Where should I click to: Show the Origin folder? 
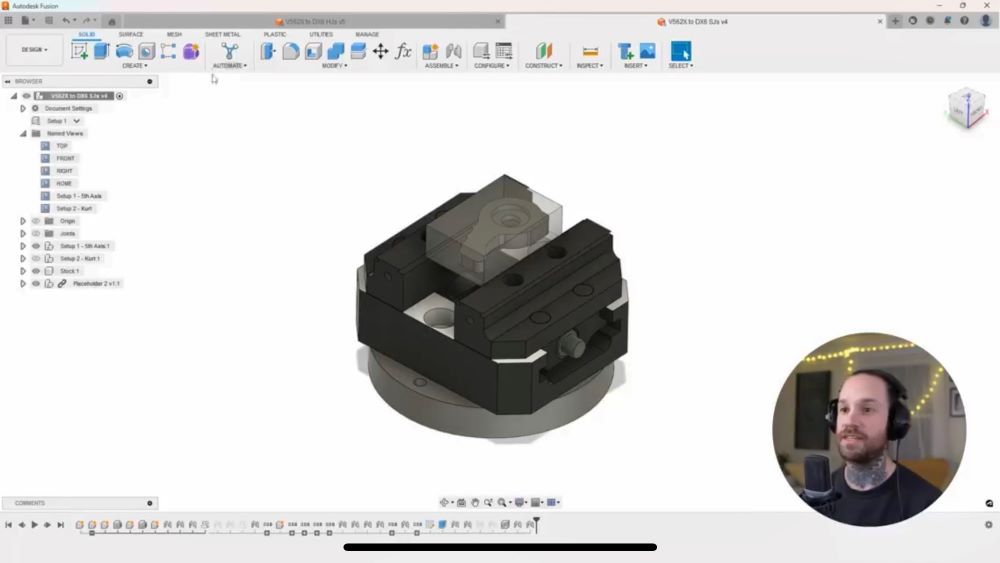click(36, 221)
